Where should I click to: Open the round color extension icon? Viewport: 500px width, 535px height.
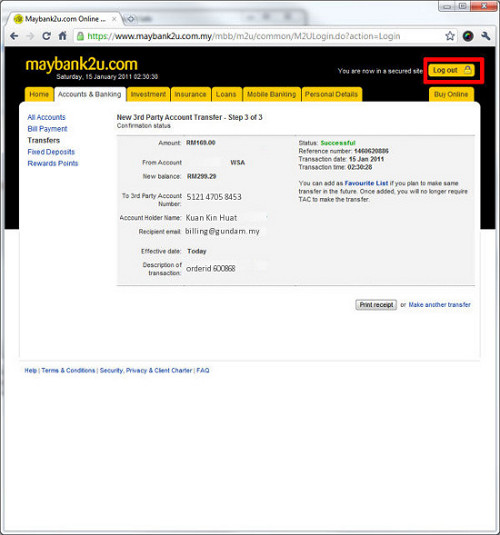coord(468,36)
